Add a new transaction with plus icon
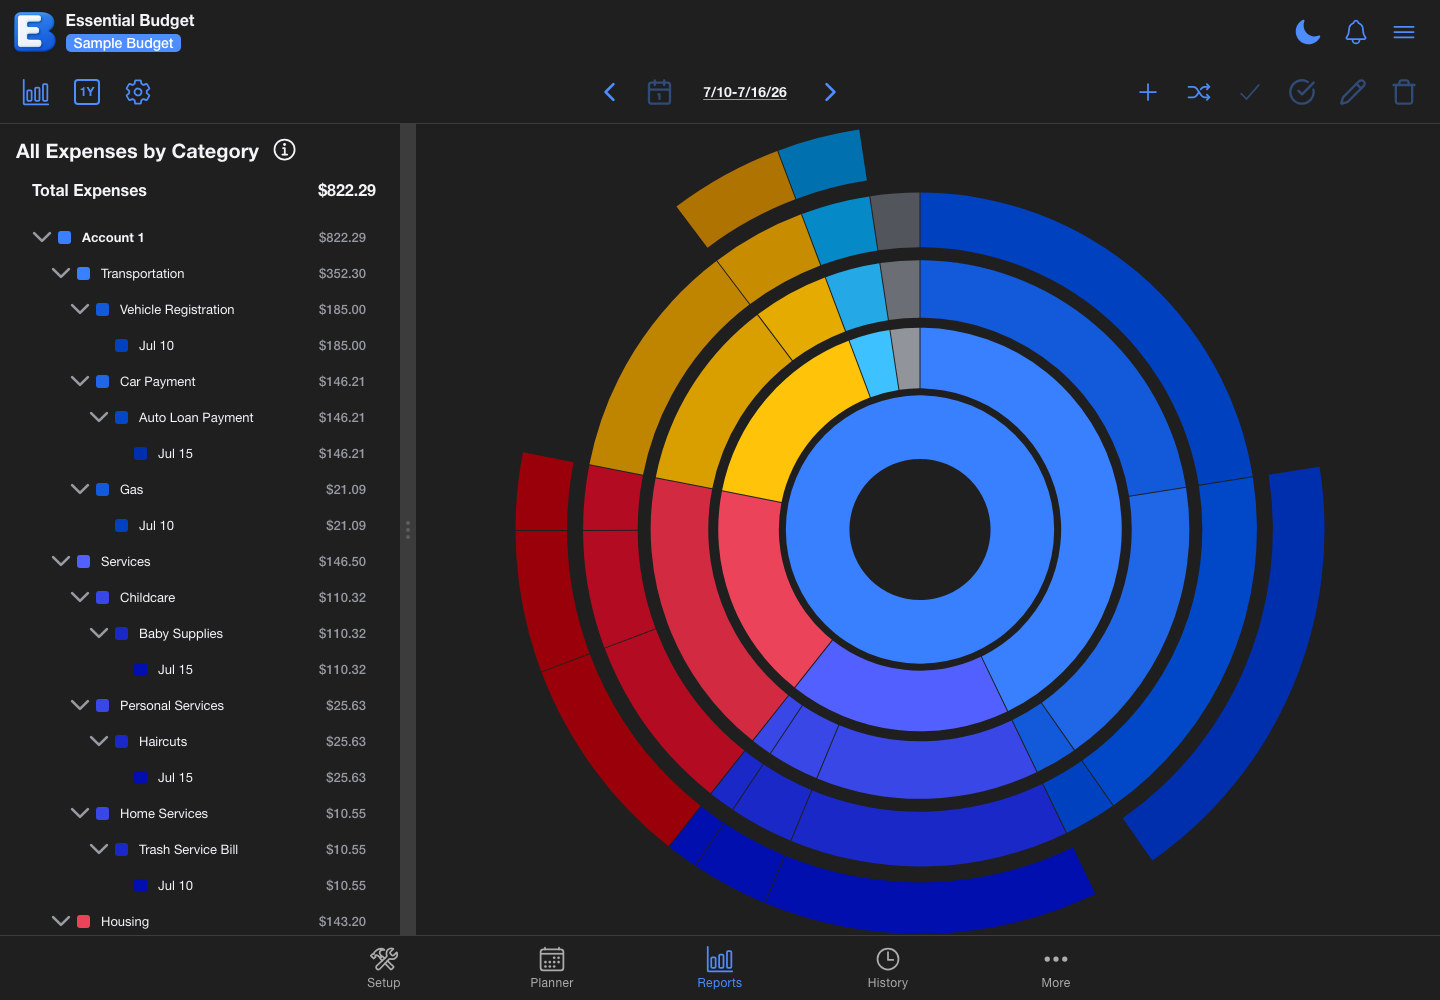Screen dimensions: 1440x1000 coord(1148,92)
